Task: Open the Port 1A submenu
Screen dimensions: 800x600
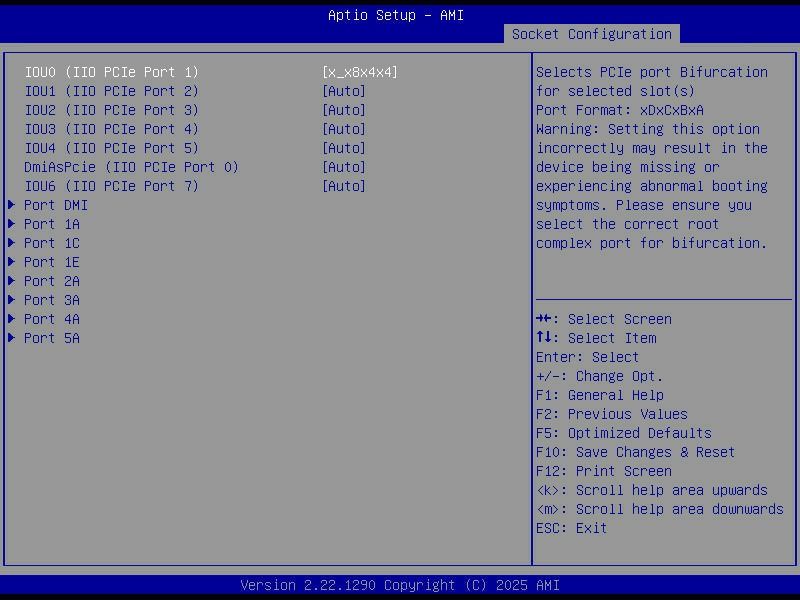Action: pos(52,224)
